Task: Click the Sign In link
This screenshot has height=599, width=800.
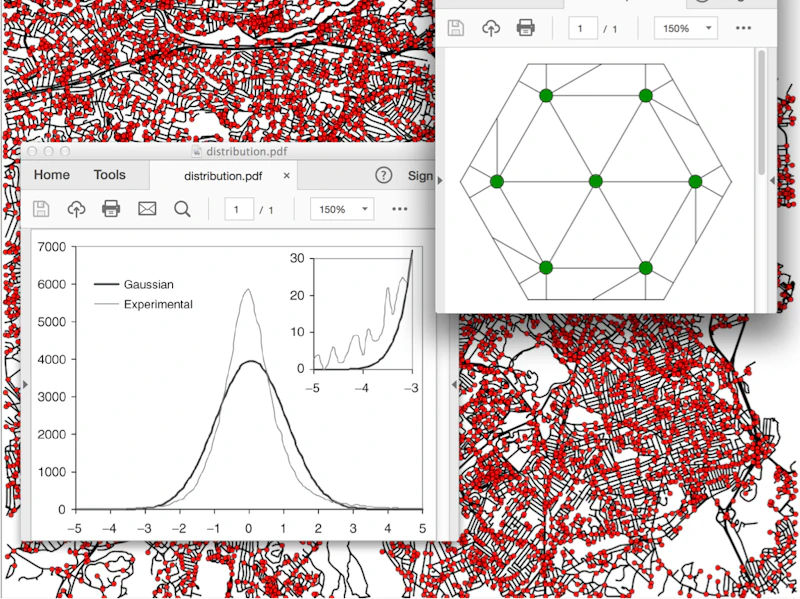Action: point(420,176)
